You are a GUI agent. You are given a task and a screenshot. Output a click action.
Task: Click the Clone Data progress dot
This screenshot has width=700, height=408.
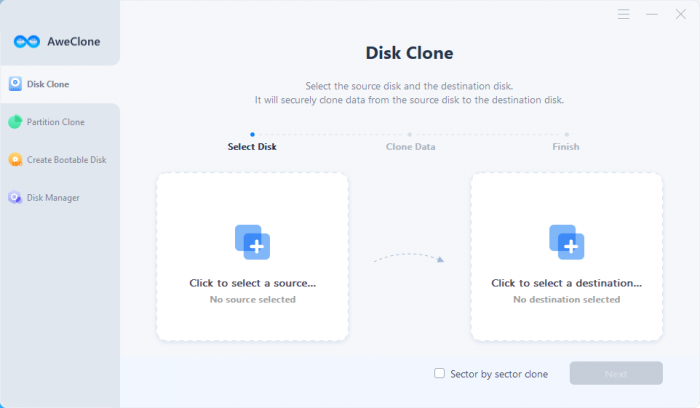(409, 134)
